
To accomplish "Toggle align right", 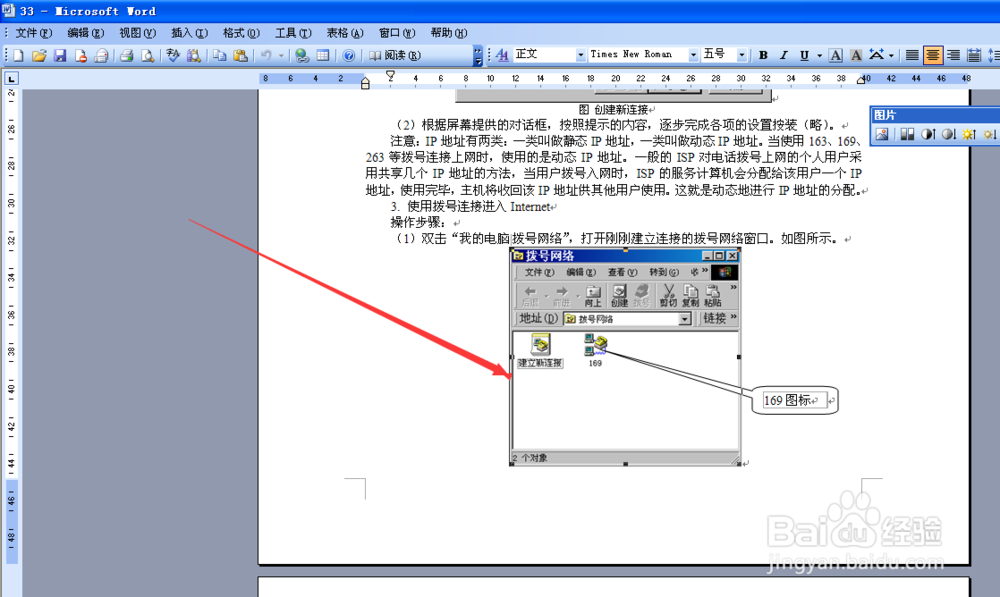I will [953, 55].
